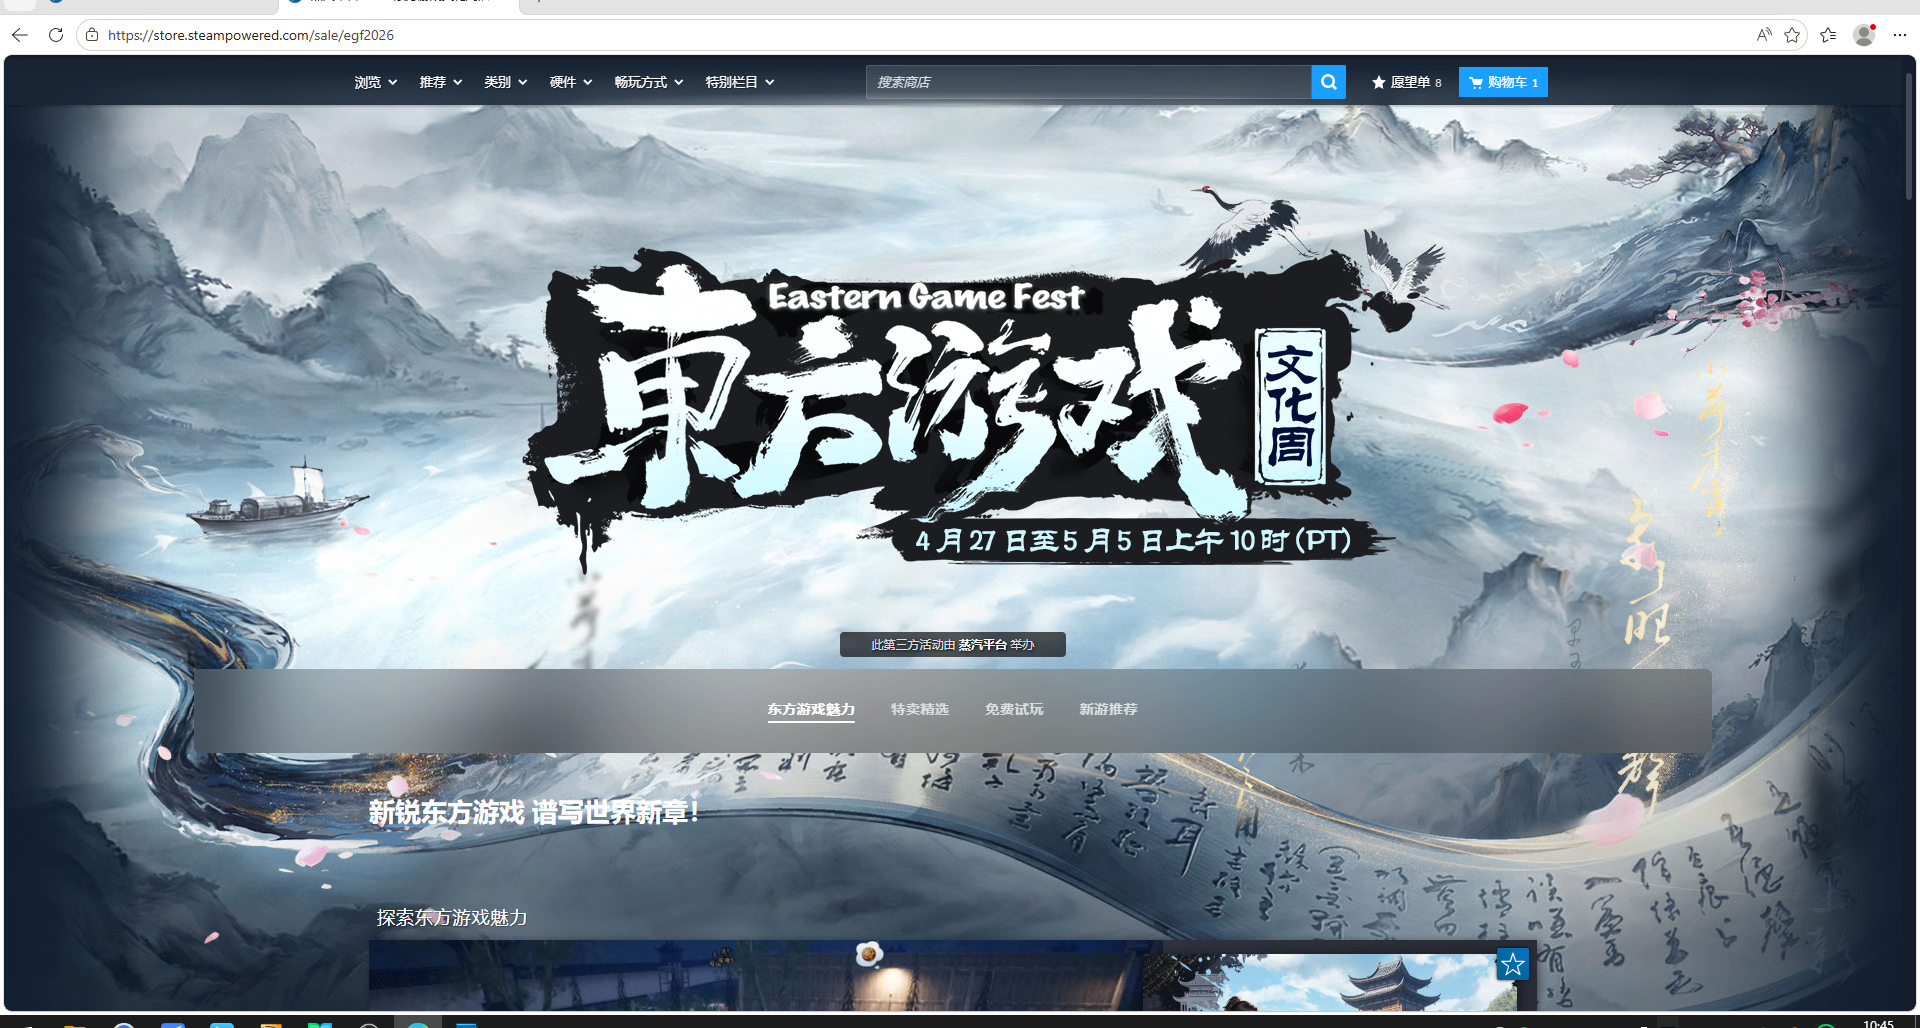This screenshot has height=1028, width=1920.
Task: Open the wishlist (愿望单) star link
Action: (x=1406, y=82)
